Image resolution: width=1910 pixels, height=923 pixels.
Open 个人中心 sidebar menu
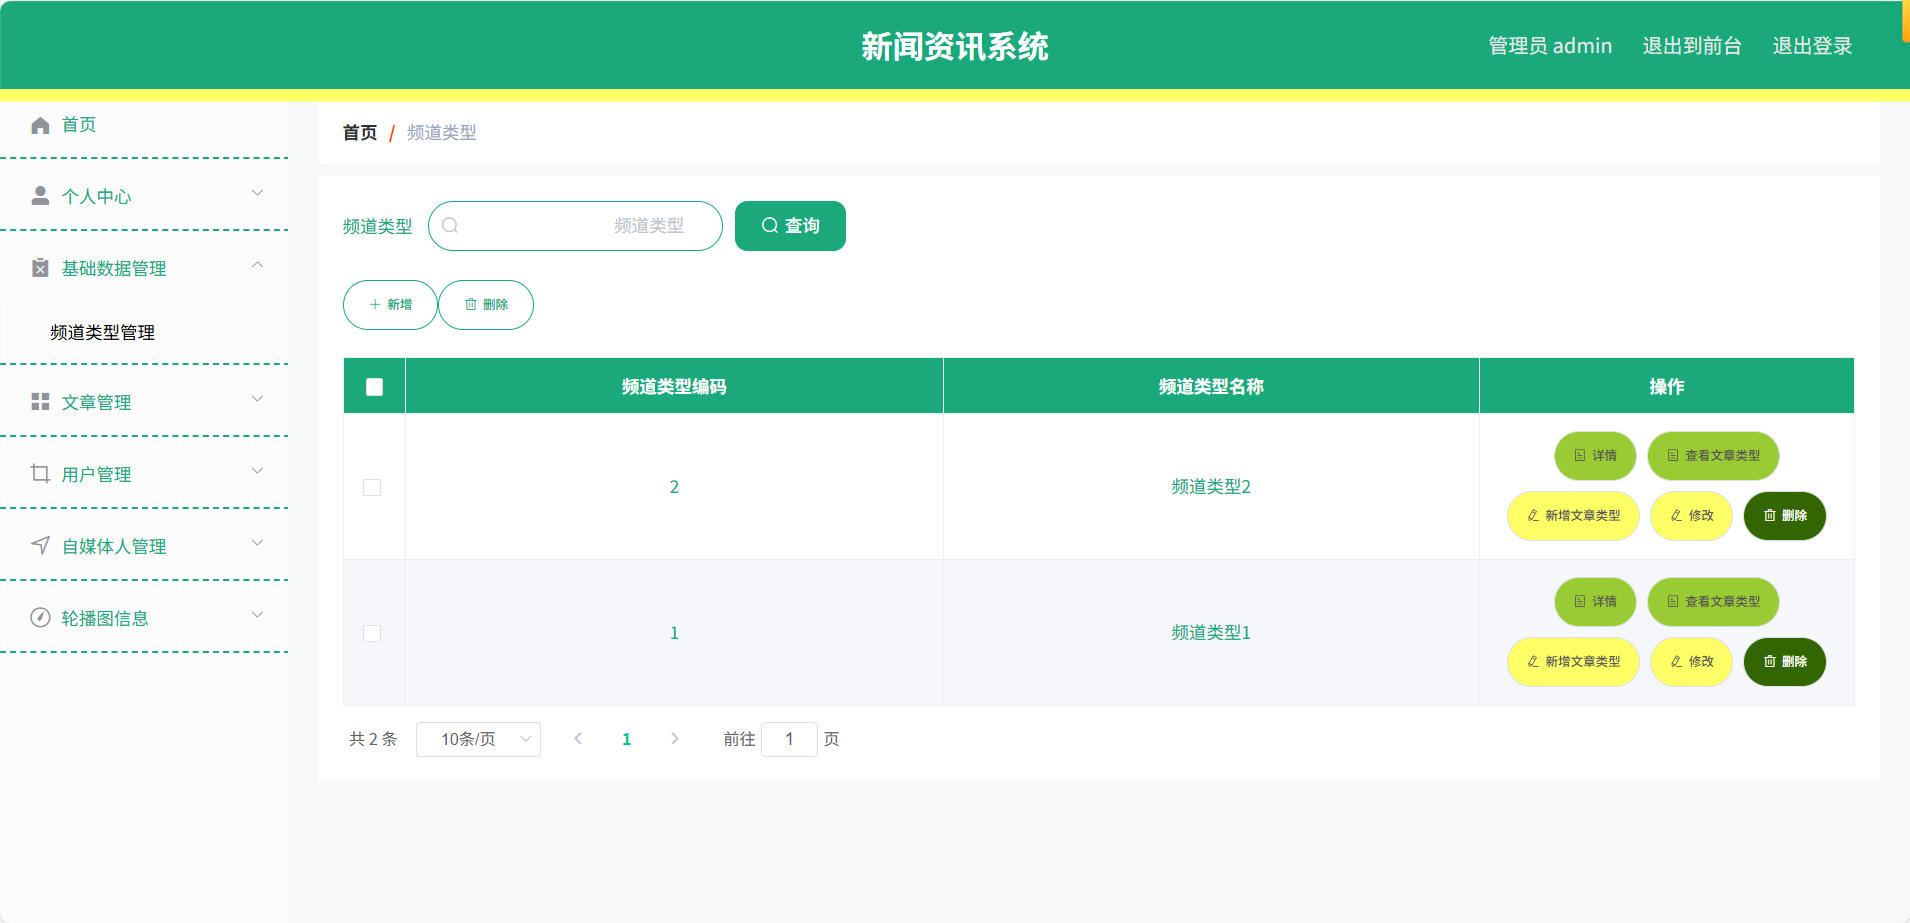pos(144,196)
